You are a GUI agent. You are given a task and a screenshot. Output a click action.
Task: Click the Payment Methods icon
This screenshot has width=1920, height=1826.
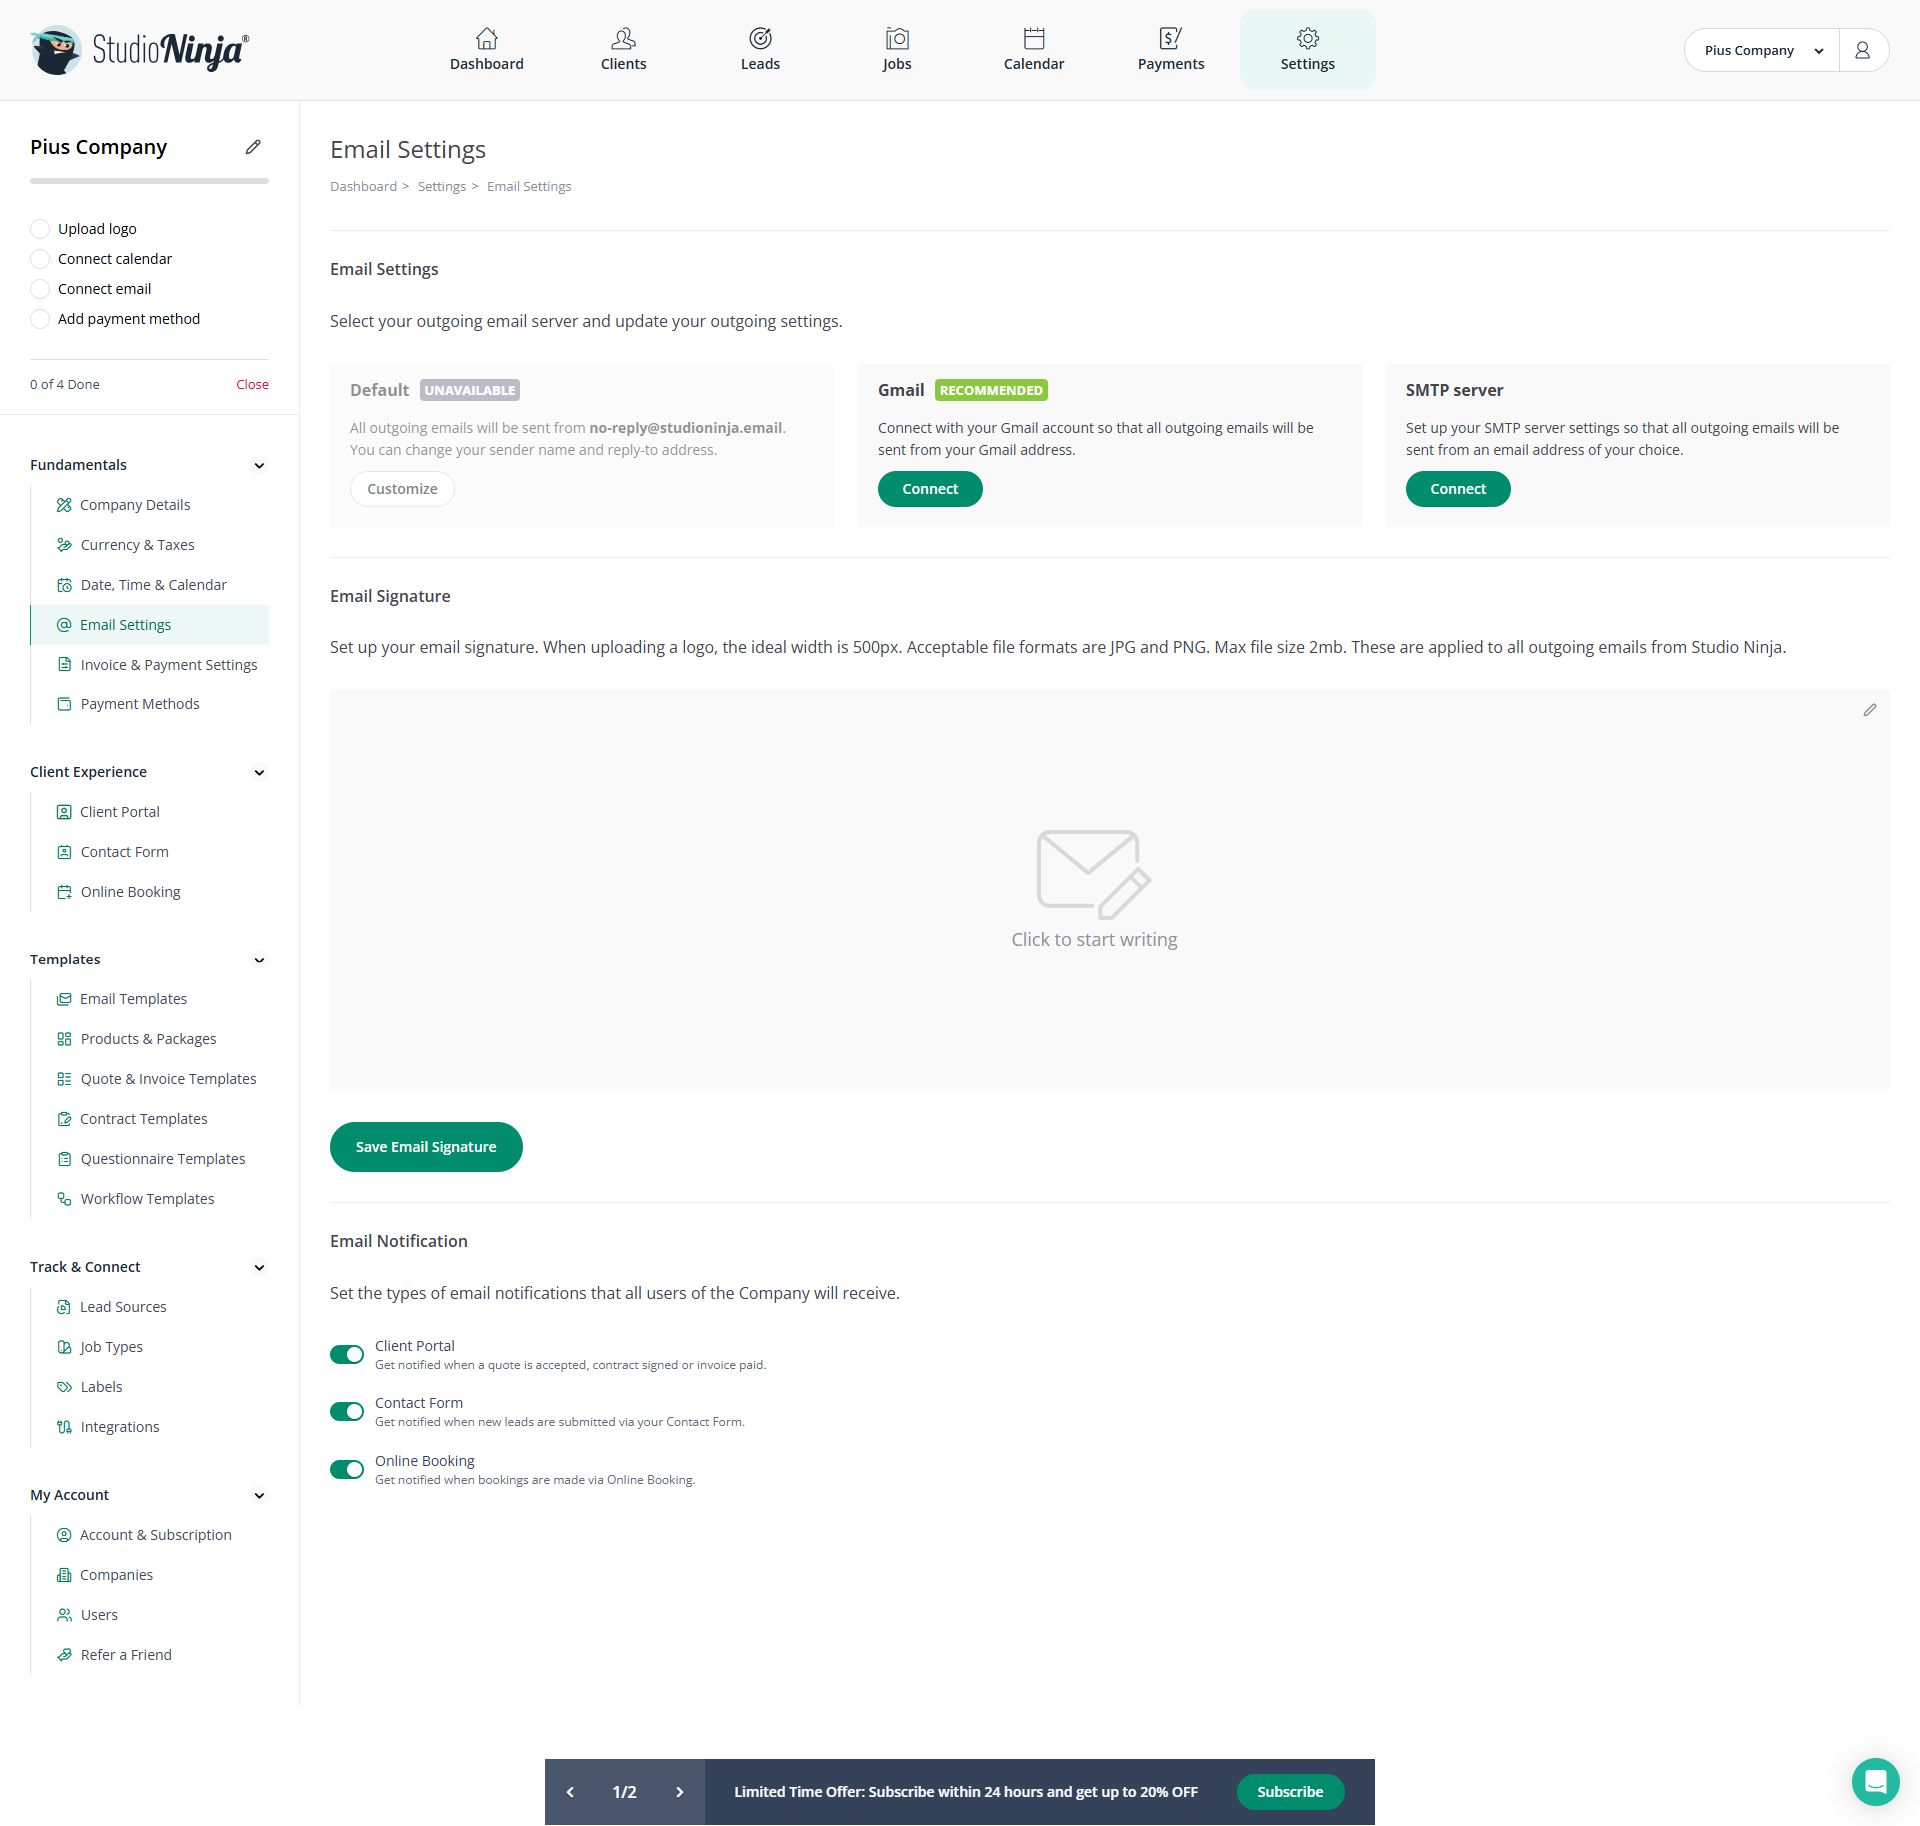pos(64,704)
